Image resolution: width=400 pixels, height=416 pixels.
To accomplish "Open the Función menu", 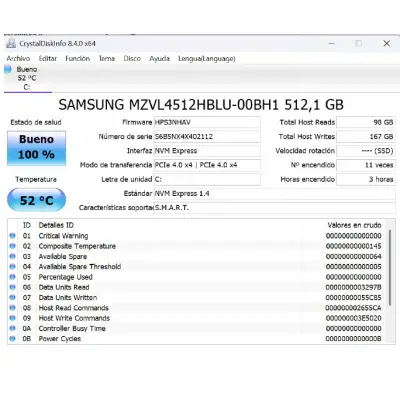I will (77, 59).
